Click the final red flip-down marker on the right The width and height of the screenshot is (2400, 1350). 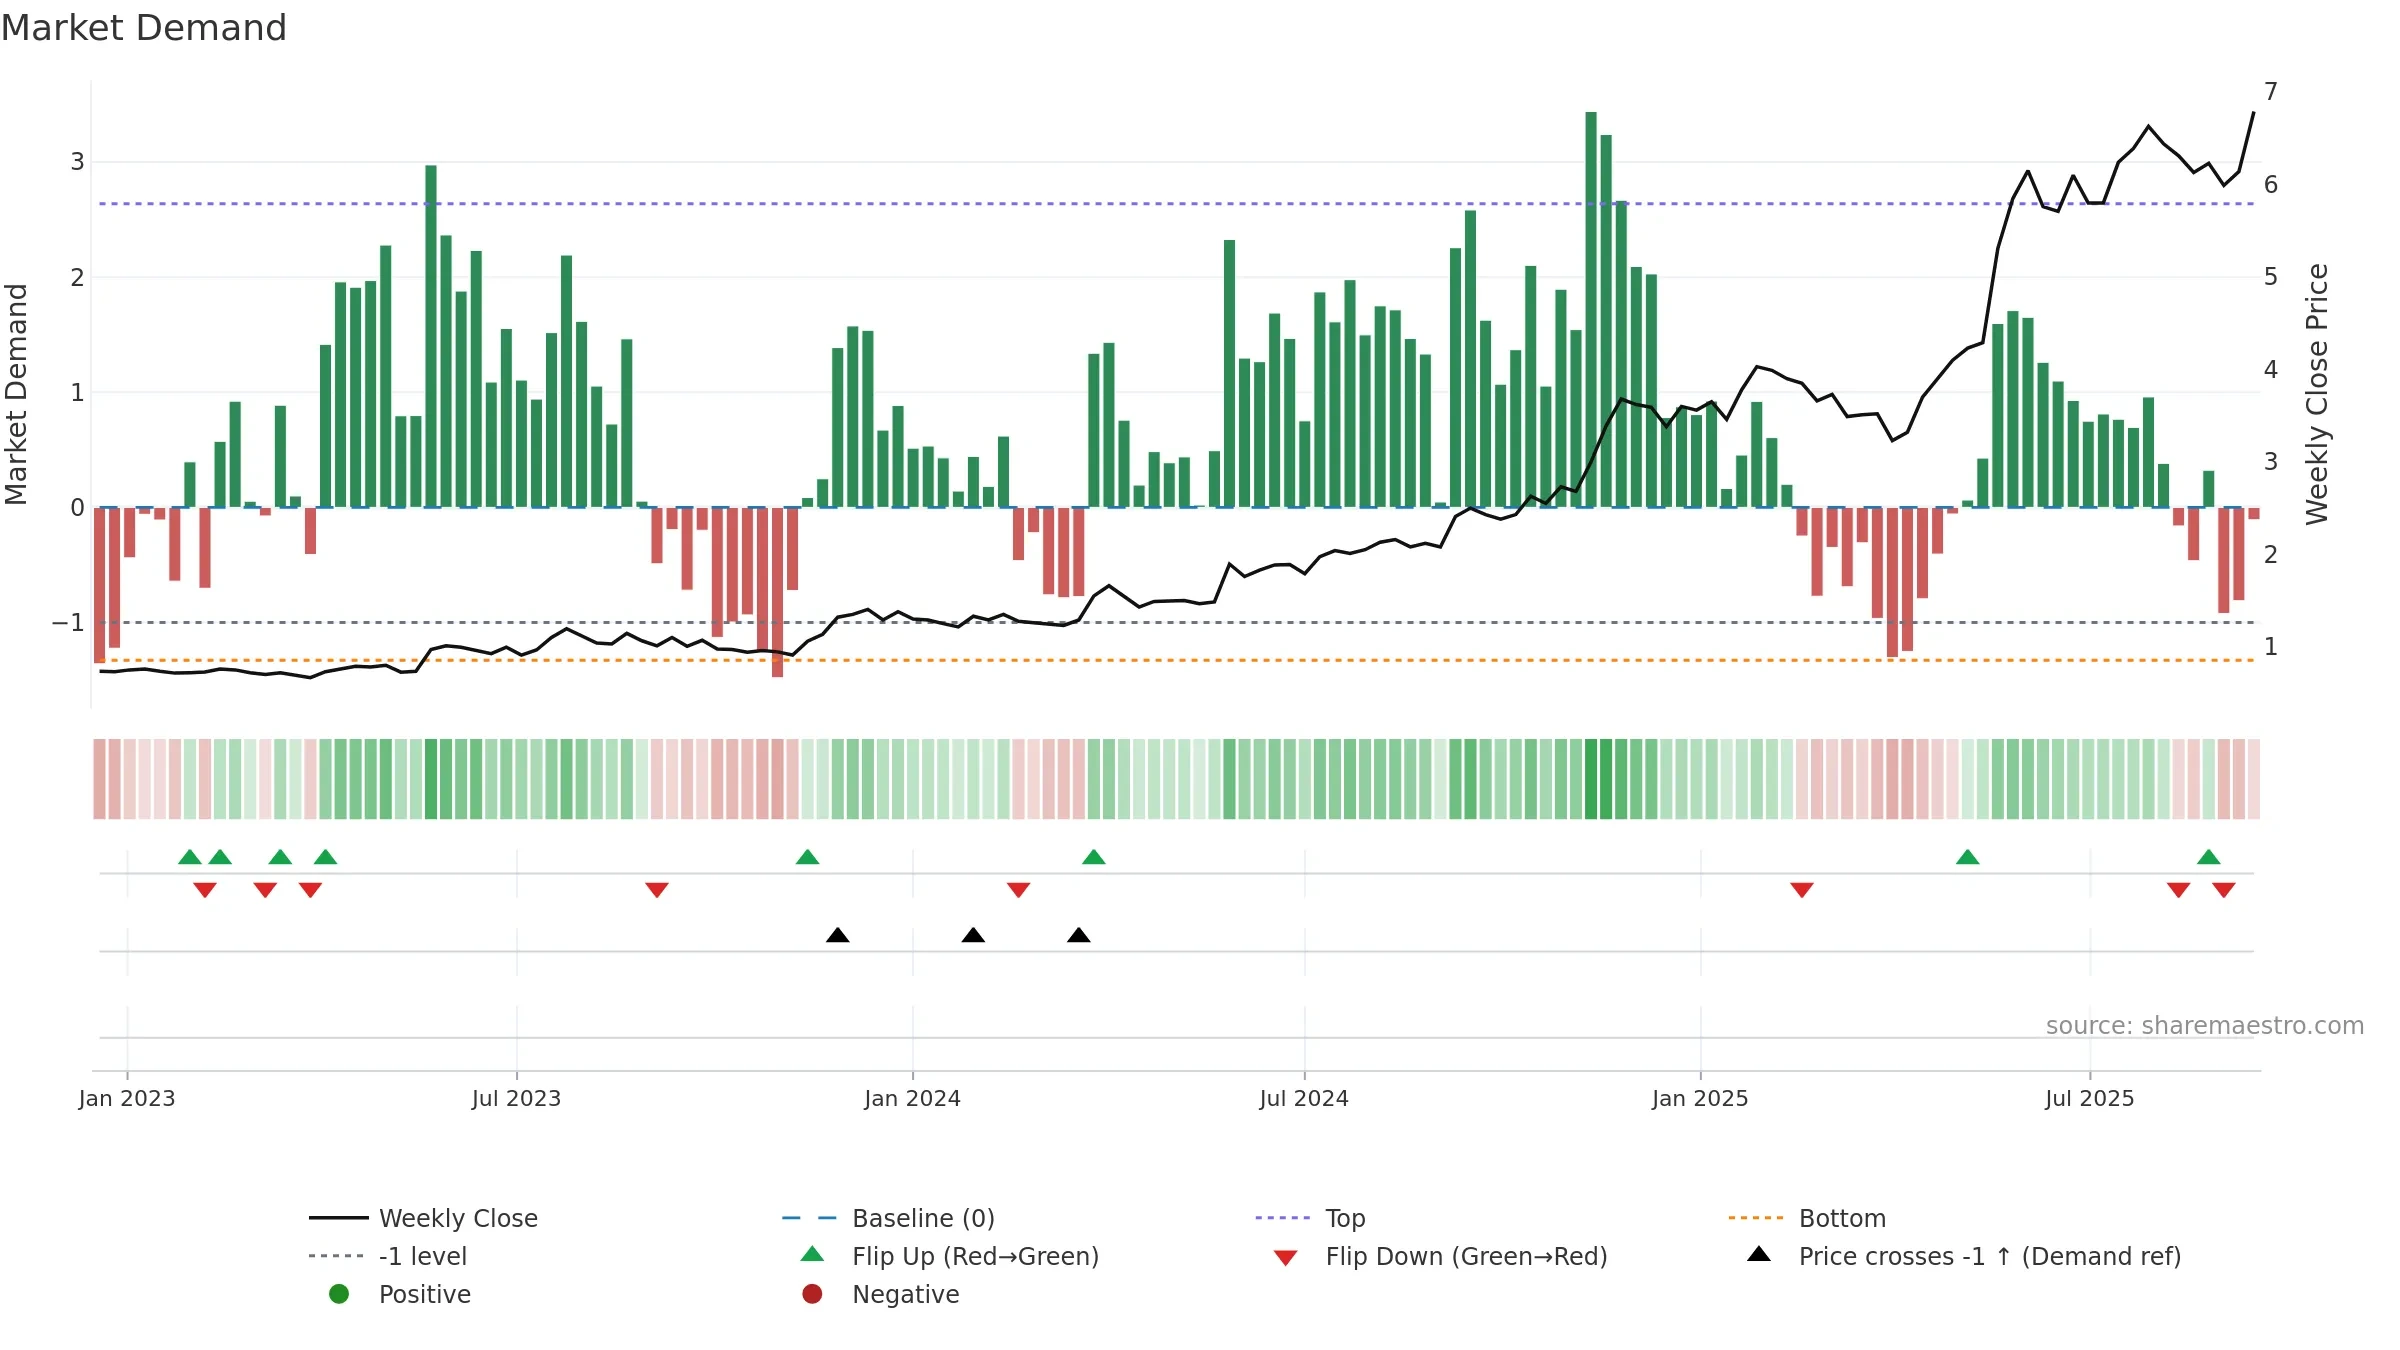point(2224,890)
